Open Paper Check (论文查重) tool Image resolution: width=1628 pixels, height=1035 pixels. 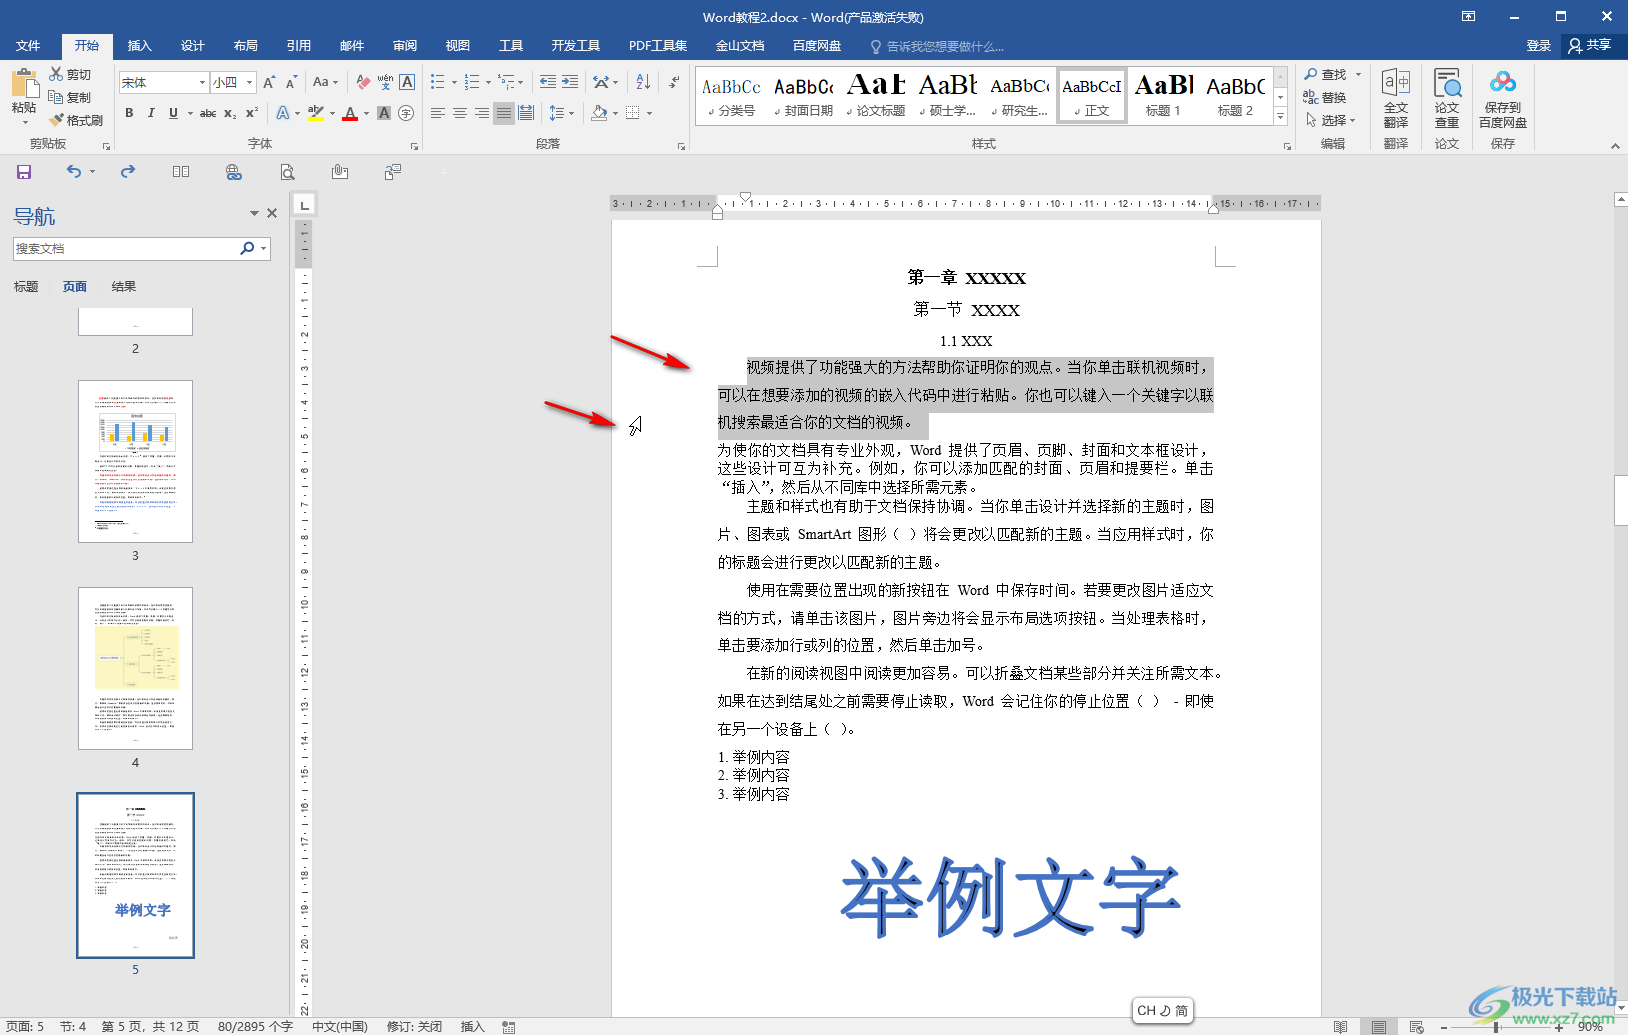pos(1447,98)
